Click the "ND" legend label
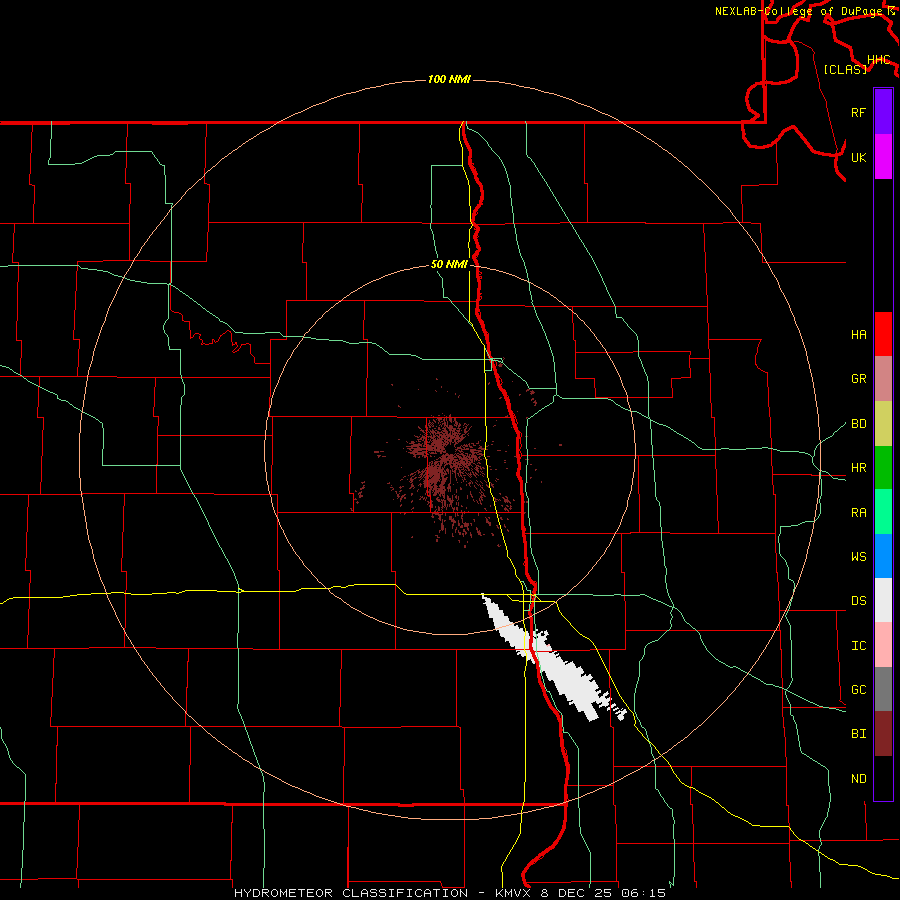 (858, 779)
